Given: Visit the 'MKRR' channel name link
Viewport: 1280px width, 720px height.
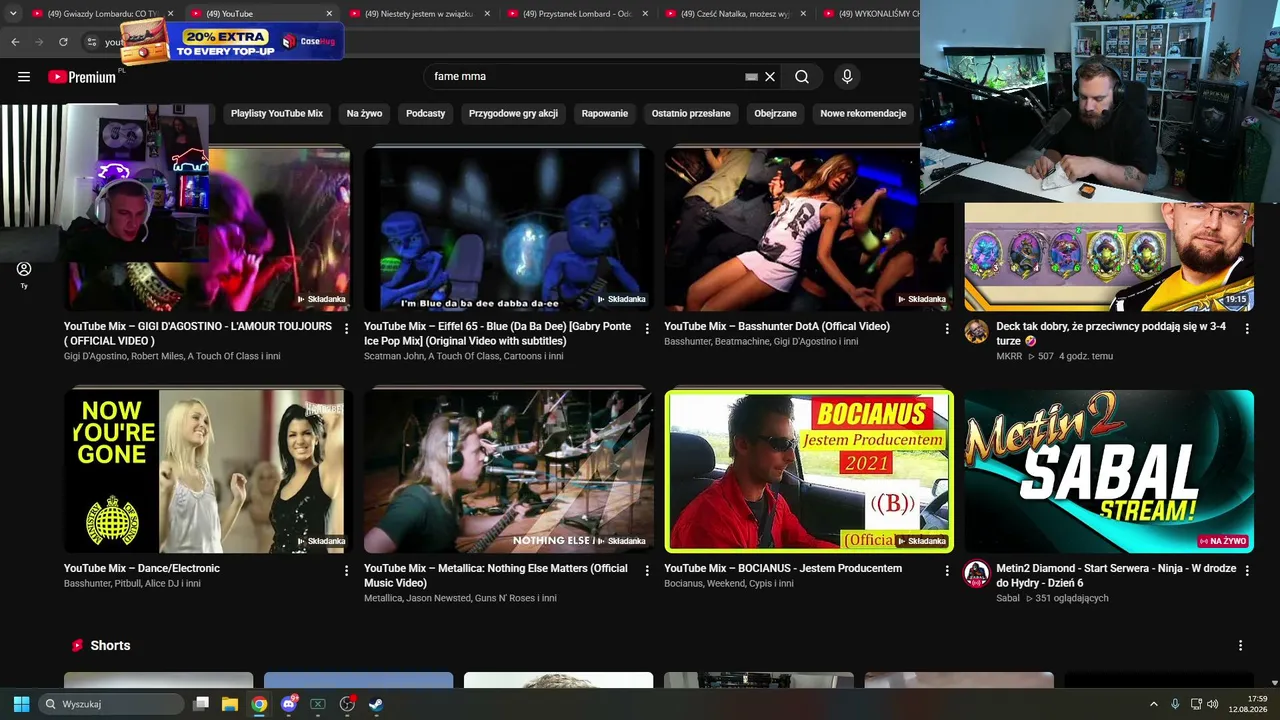Looking at the screenshot, I should pos(1010,357).
